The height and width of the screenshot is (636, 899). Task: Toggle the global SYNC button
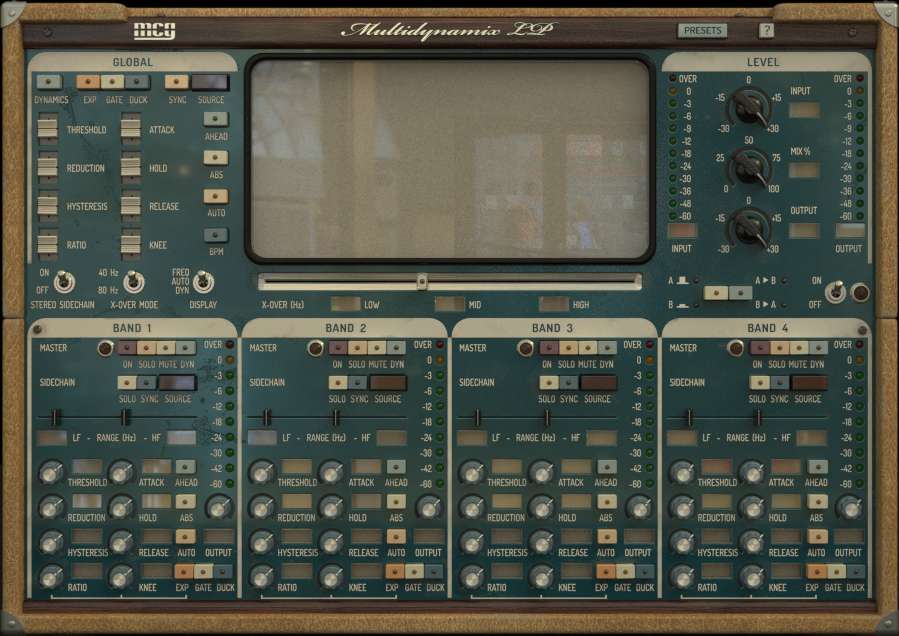point(177,83)
